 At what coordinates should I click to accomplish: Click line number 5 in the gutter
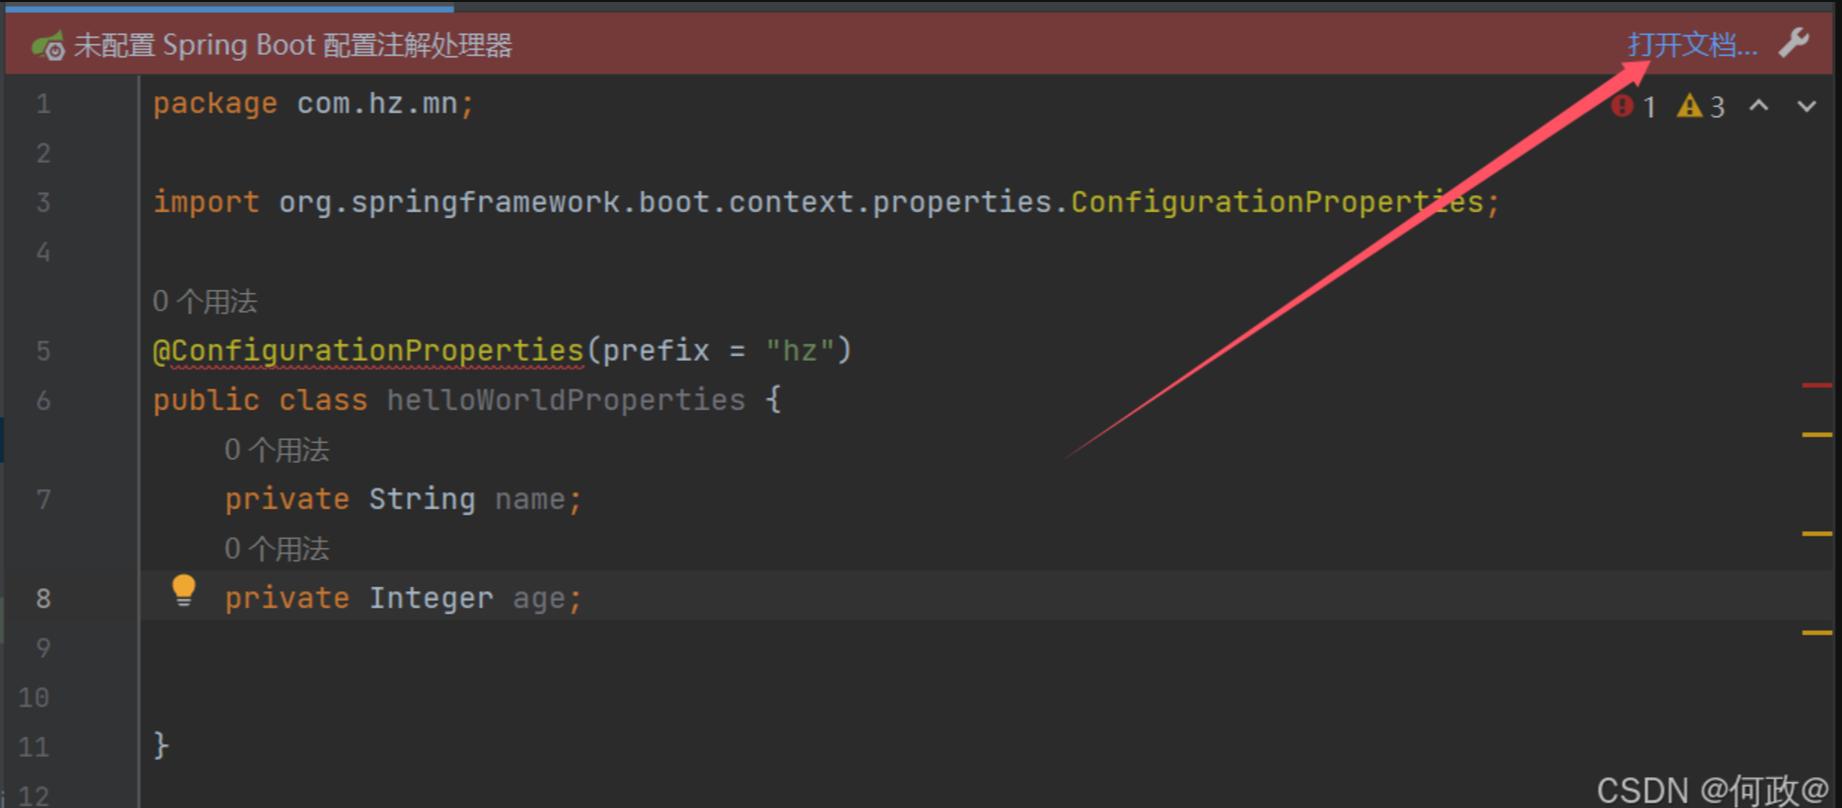click(x=43, y=351)
